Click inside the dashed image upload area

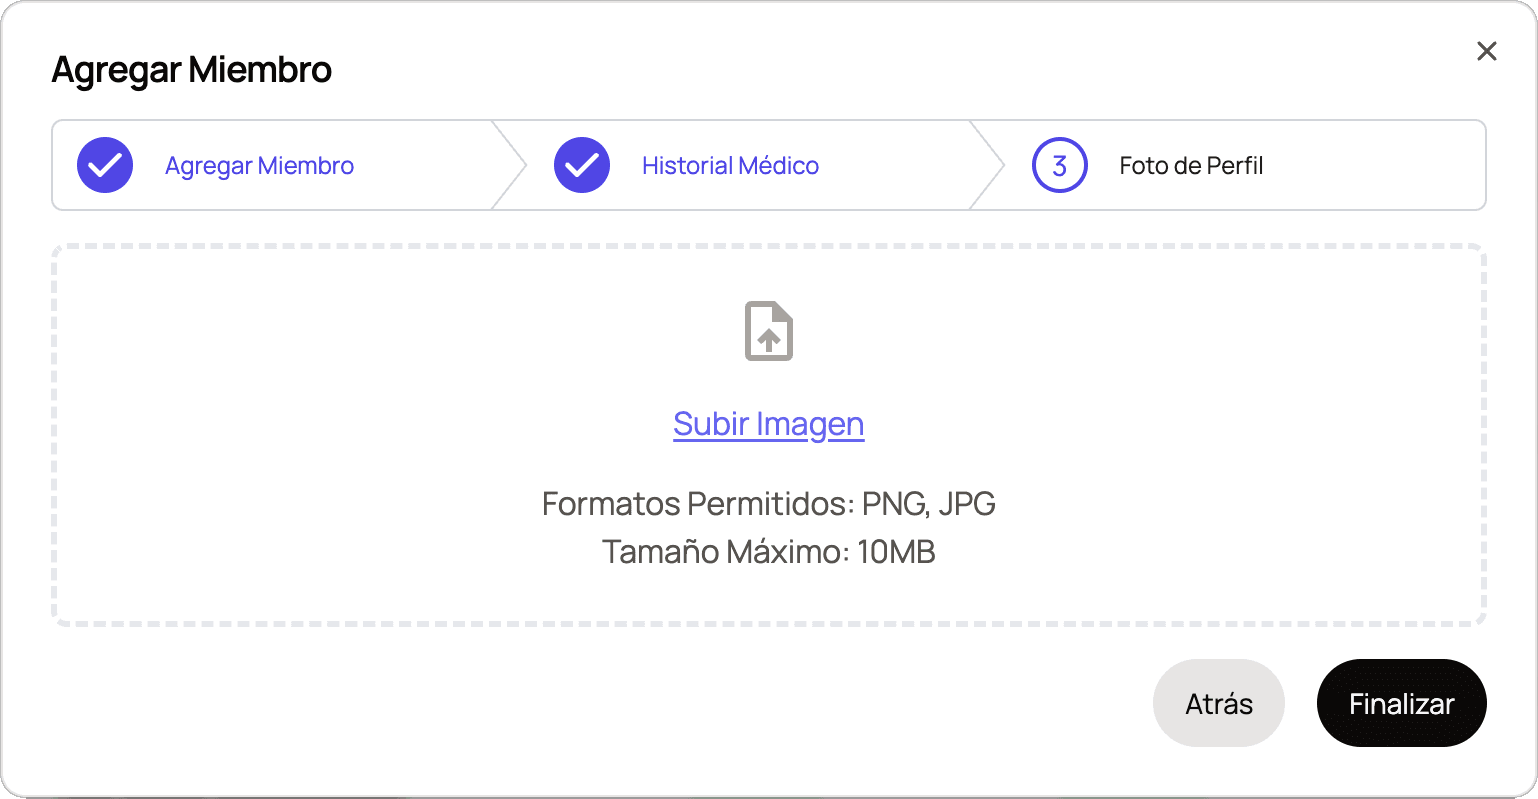pyautogui.click(x=768, y=432)
